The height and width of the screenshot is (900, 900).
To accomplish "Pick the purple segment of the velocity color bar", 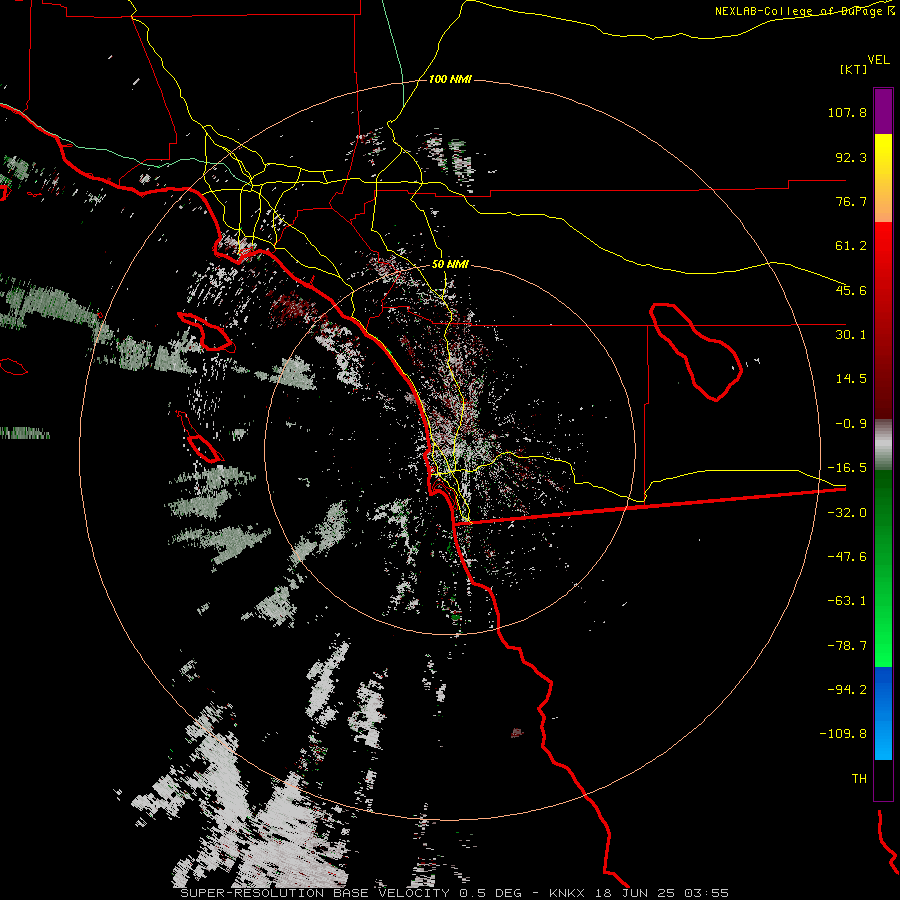I will click(x=883, y=111).
